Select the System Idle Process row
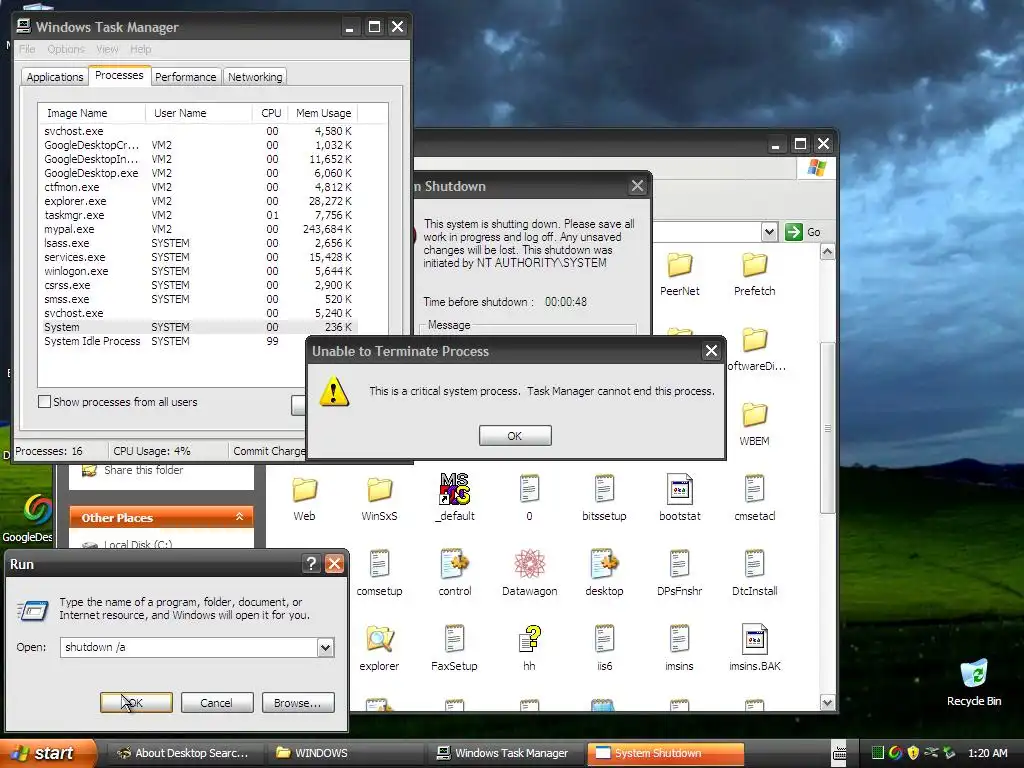 [x=198, y=341]
